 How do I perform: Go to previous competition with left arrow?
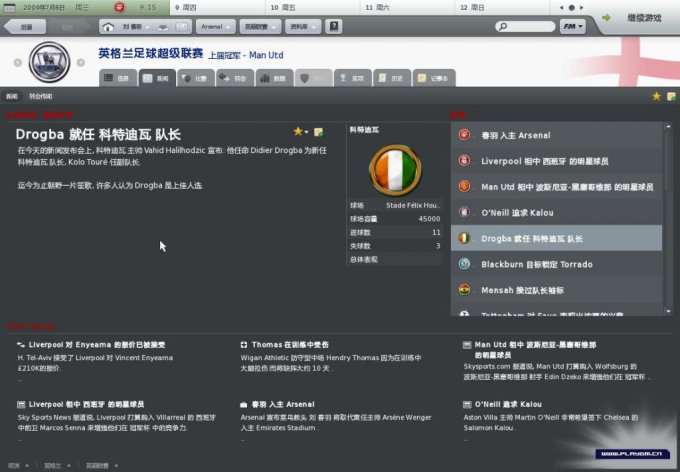[x=18, y=62]
